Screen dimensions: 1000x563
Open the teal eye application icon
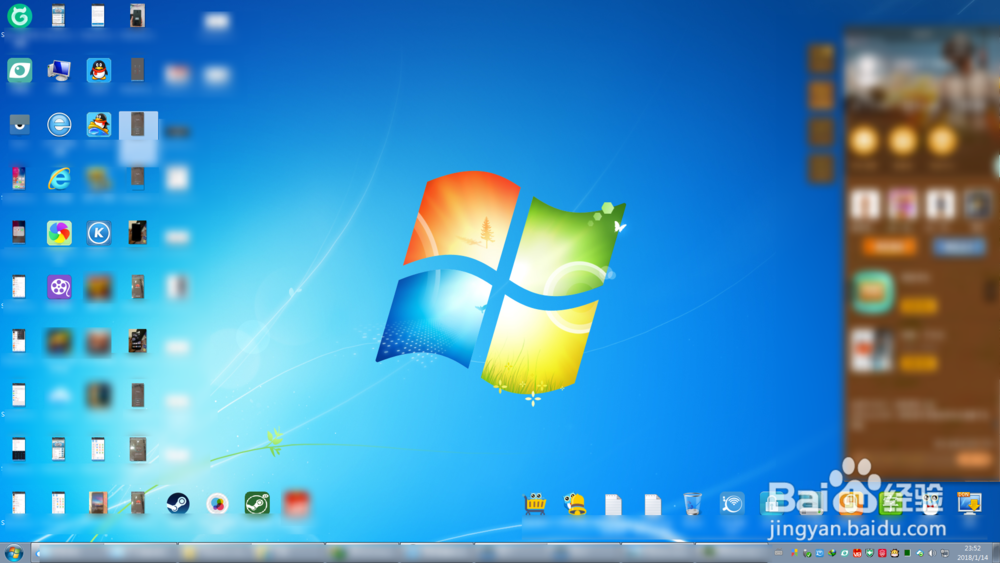[x=19, y=70]
